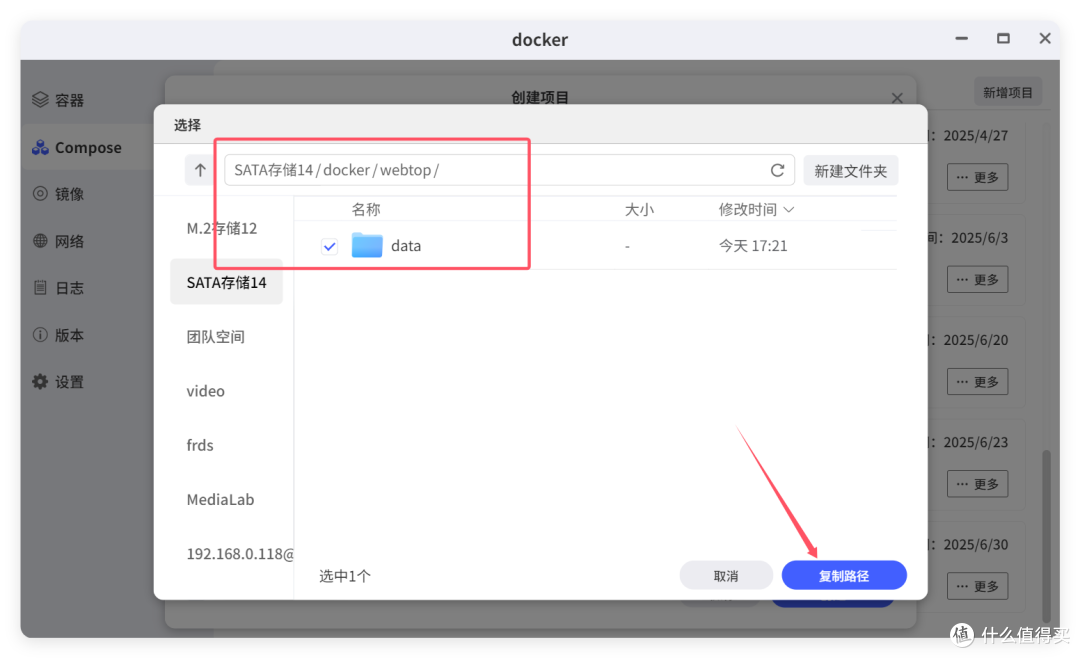Click the refresh icon in path bar

777,170
